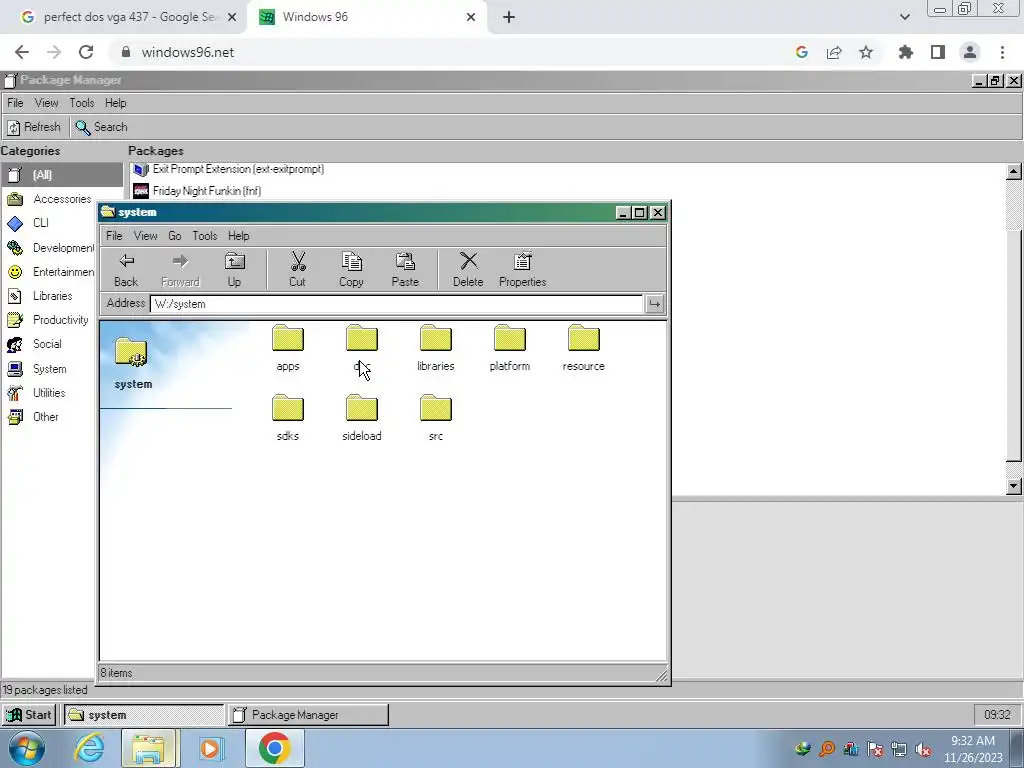Cut the selection with the scissors icon
Viewport: 1024px width, 768px height.
pyautogui.click(x=298, y=270)
